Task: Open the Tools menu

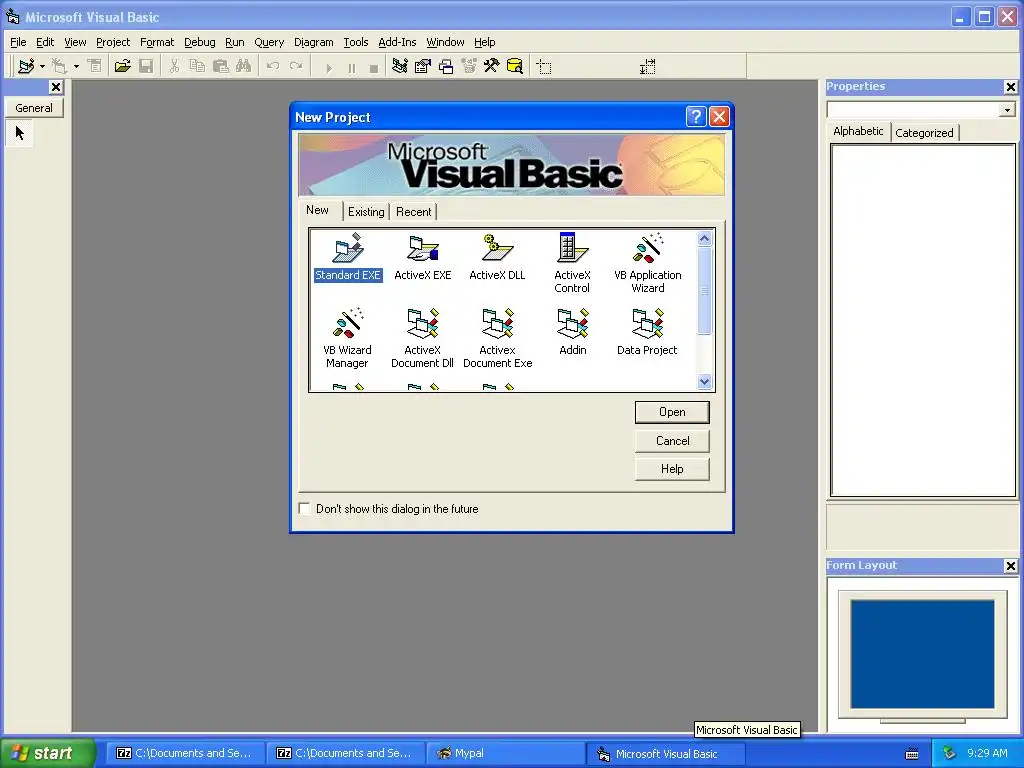Action: [x=356, y=42]
